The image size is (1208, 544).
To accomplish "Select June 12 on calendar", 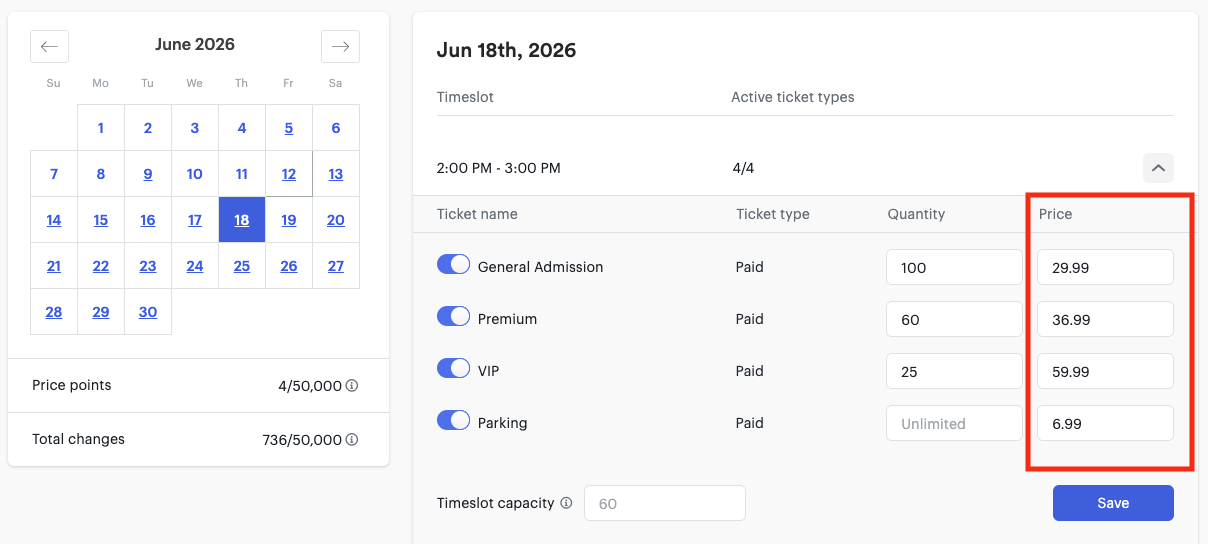I will pos(289,174).
